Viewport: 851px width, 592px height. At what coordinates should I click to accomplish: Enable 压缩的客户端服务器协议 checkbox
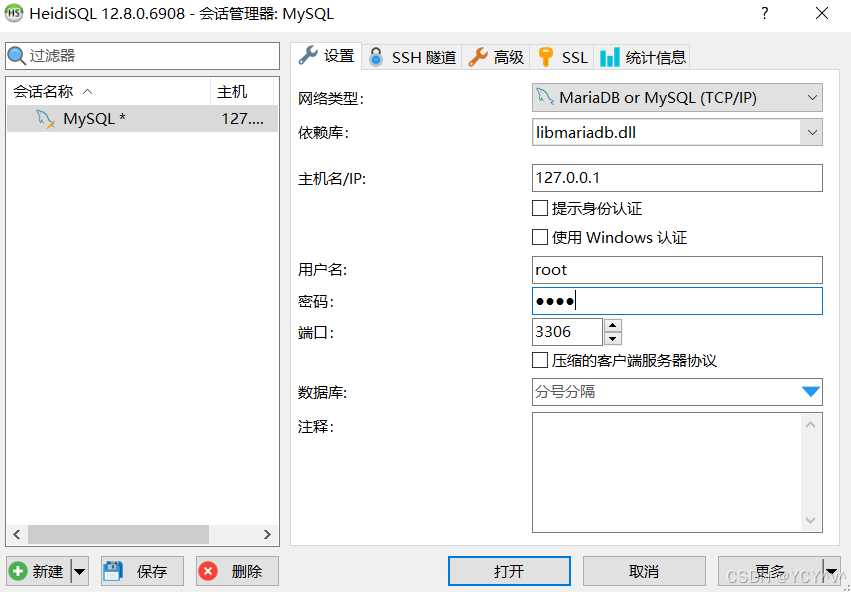539,360
